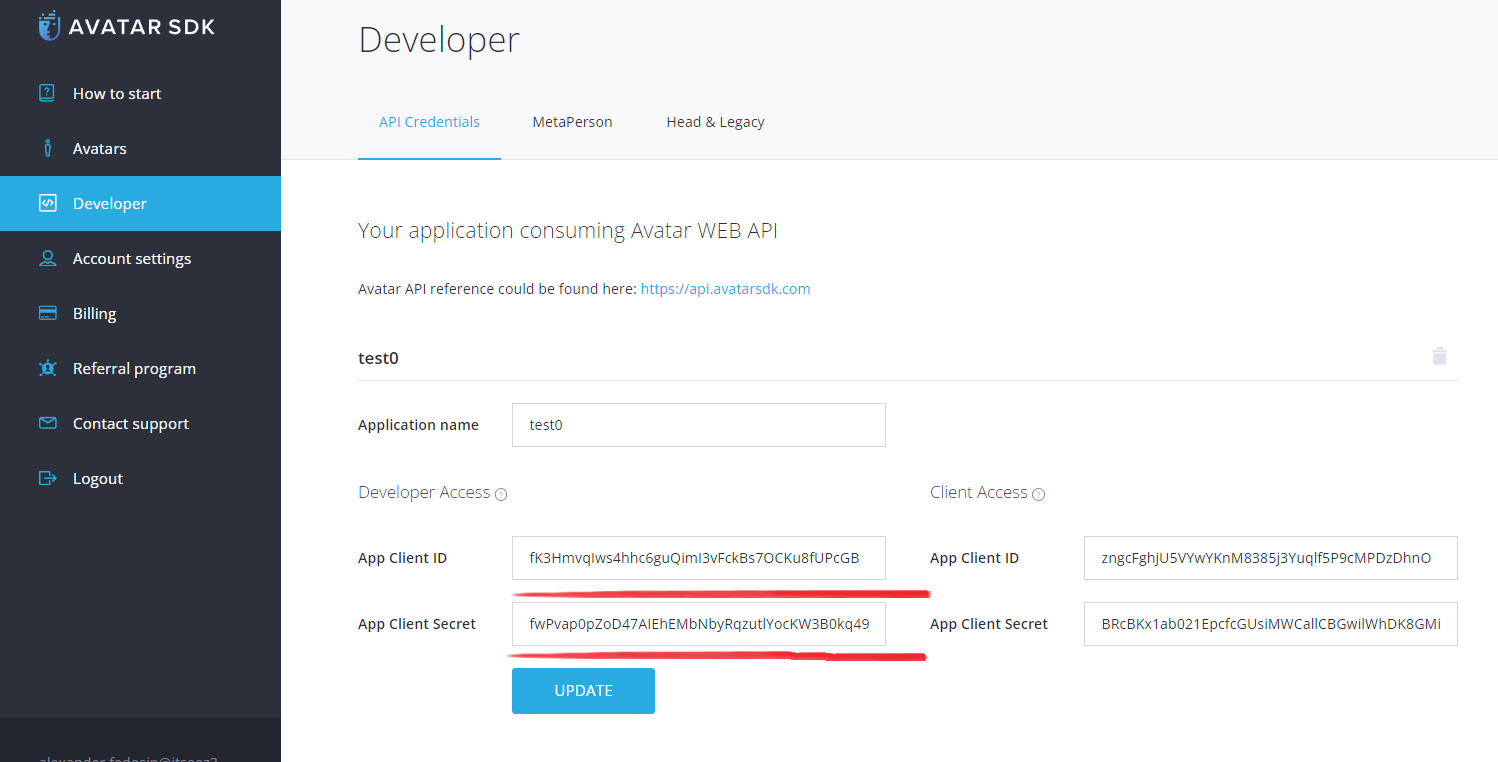Image resolution: width=1498 pixels, height=762 pixels.
Task: Click the Contact support envelope icon
Action: click(47, 423)
